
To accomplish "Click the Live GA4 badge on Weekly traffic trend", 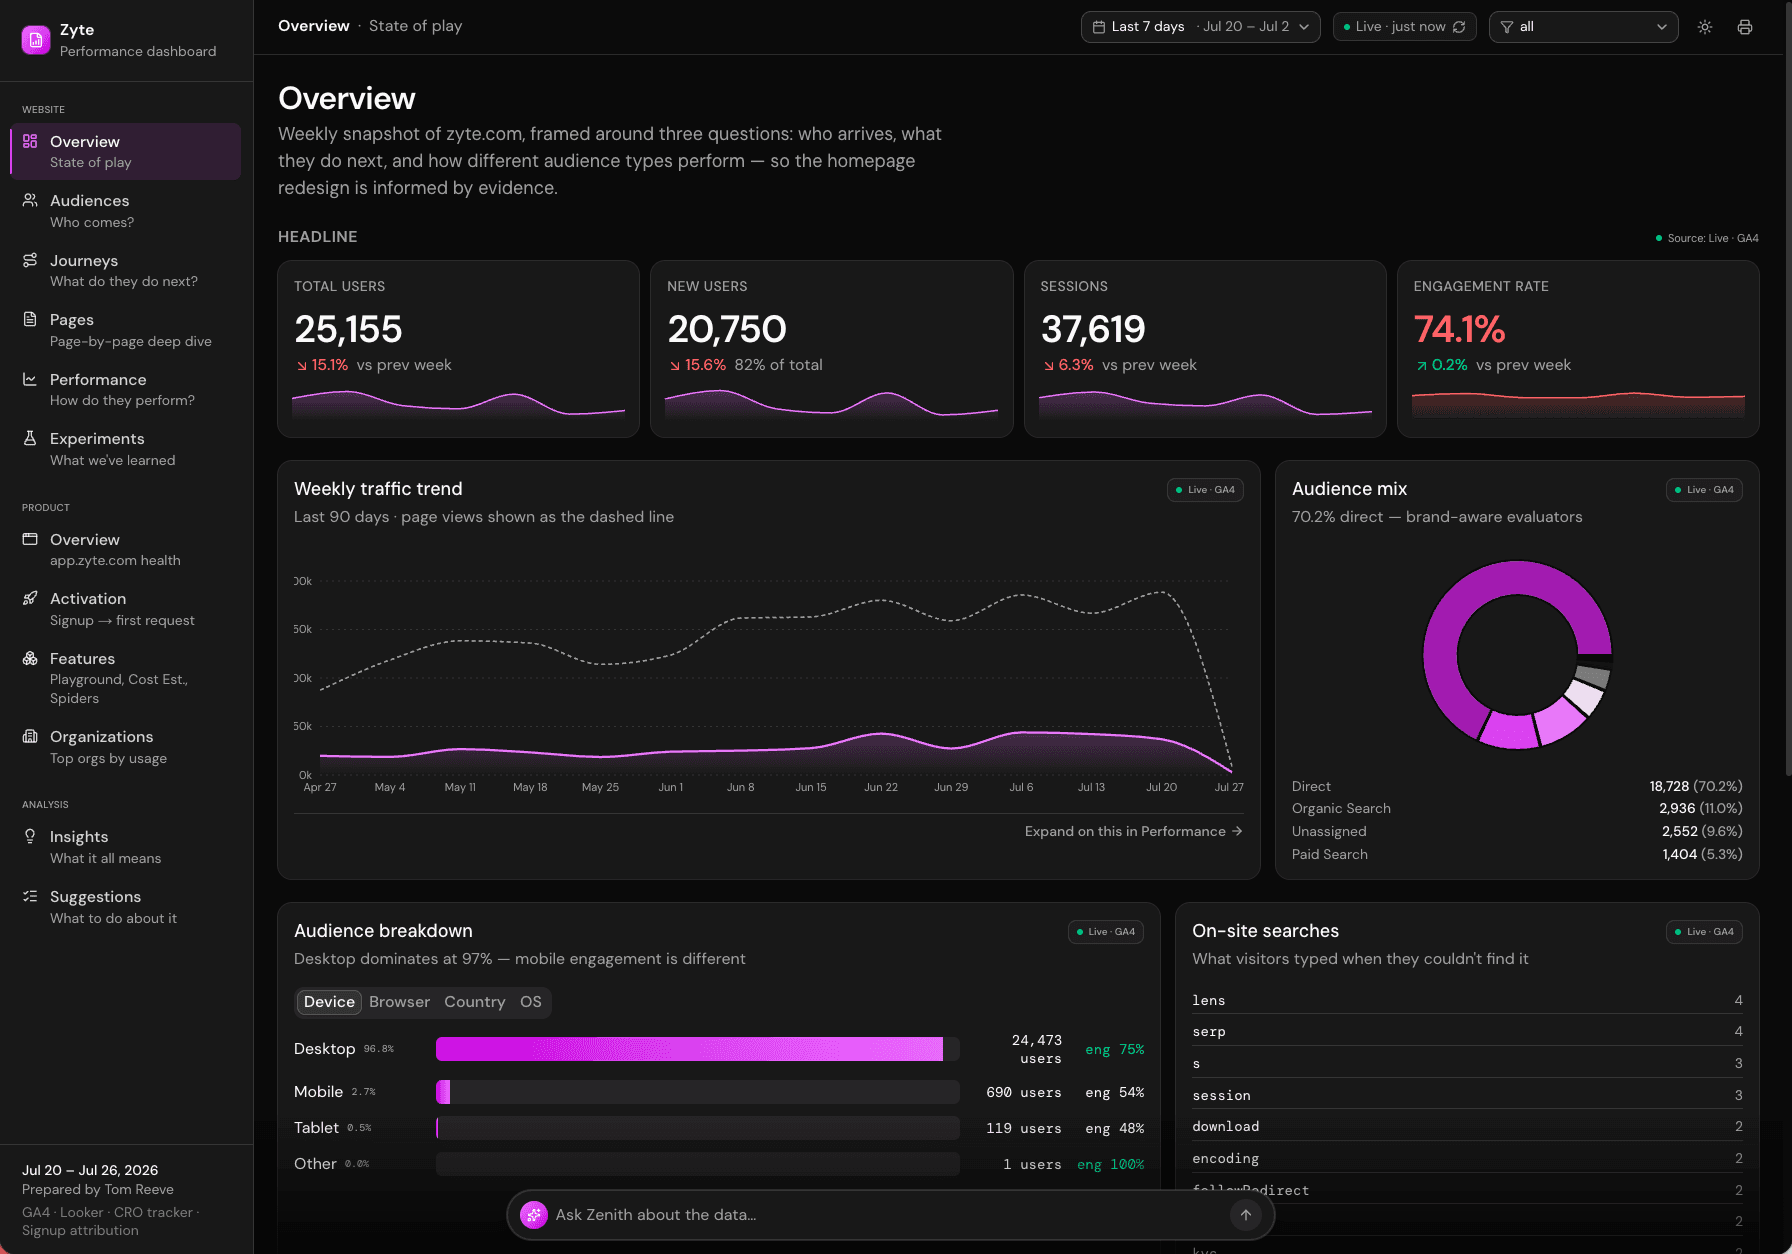I will coord(1205,490).
